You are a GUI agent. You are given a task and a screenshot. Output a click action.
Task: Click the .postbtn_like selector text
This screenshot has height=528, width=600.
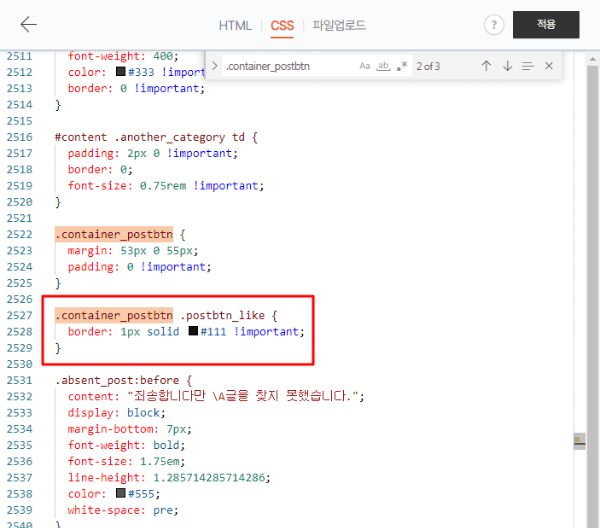tap(222, 315)
